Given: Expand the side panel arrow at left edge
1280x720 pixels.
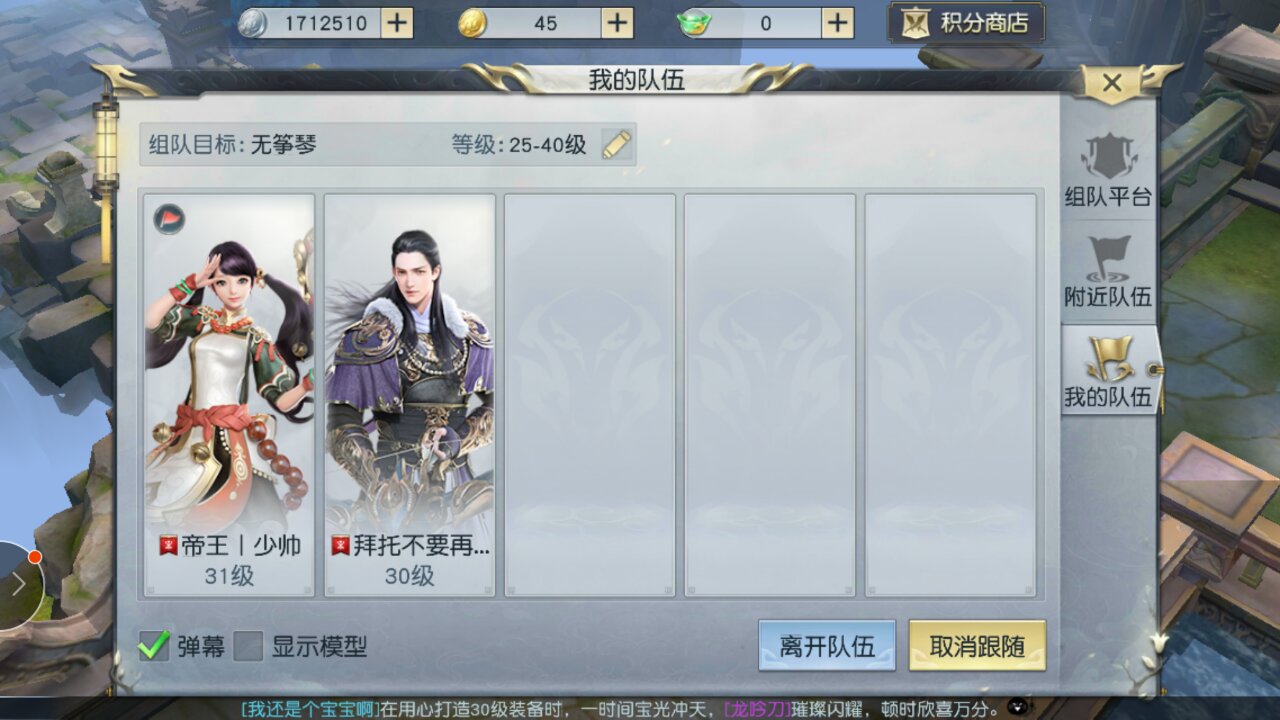Looking at the screenshot, I should [18, 585].
